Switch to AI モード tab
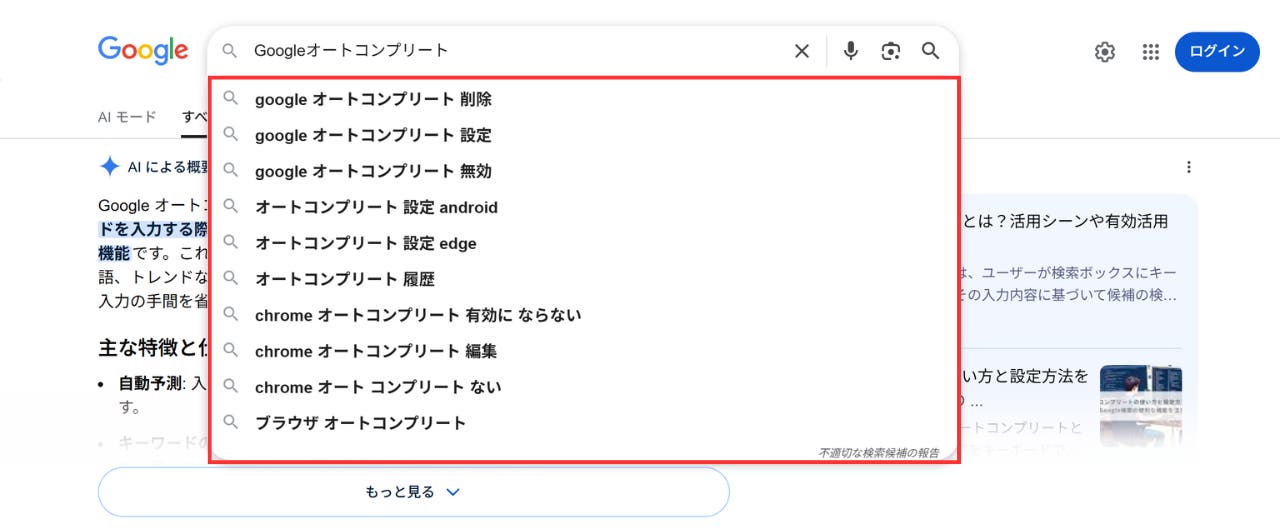This screenshot has width=1280, height=529. [x=127, y=117]
